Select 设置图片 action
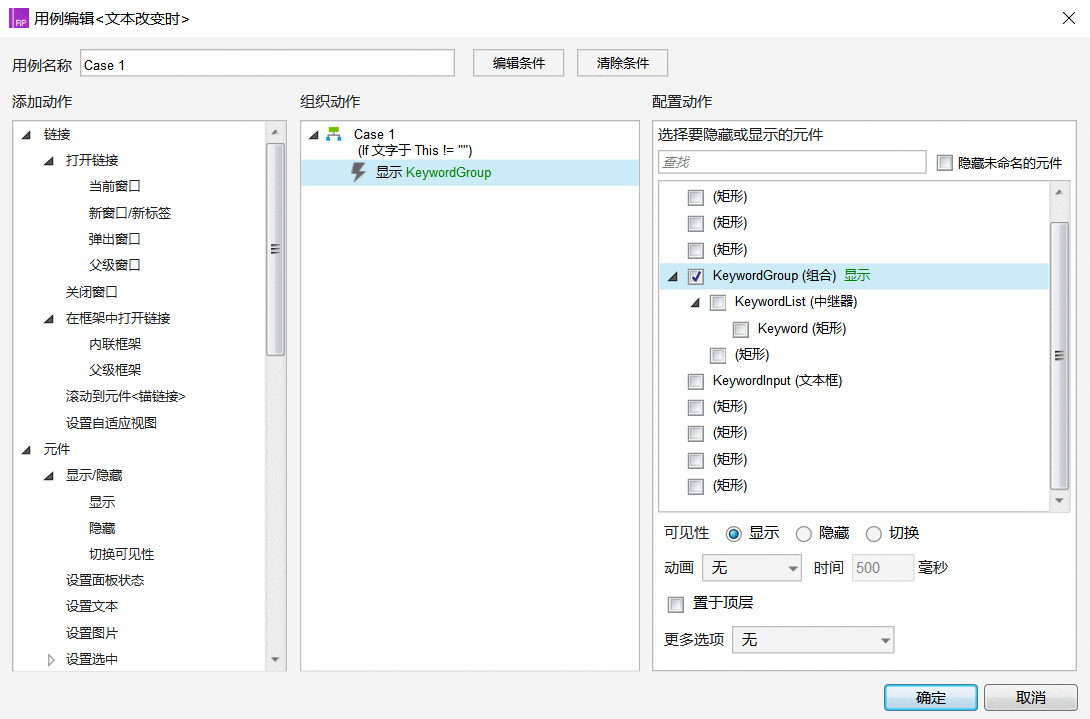Viewport: 1090px width, 719px height. pyautogui.click(x=92, y=633)
